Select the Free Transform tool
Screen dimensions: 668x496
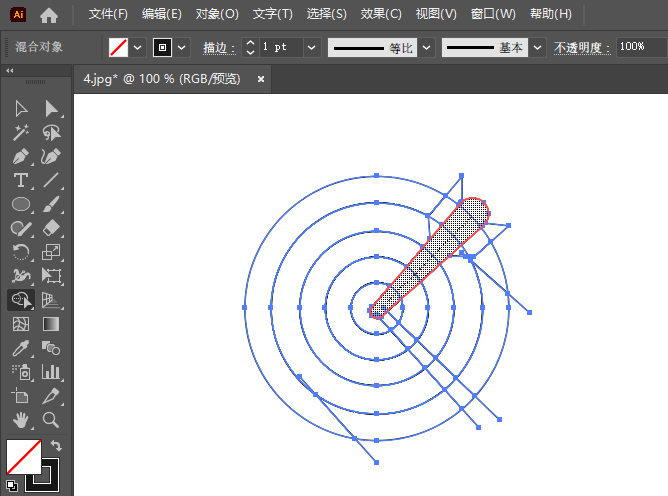click(51, 276)
